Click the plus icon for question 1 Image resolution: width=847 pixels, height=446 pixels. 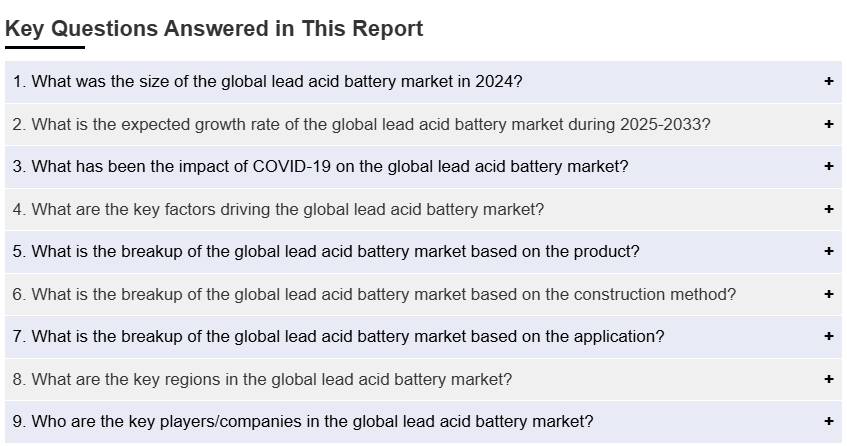click(x=828, y=82)
